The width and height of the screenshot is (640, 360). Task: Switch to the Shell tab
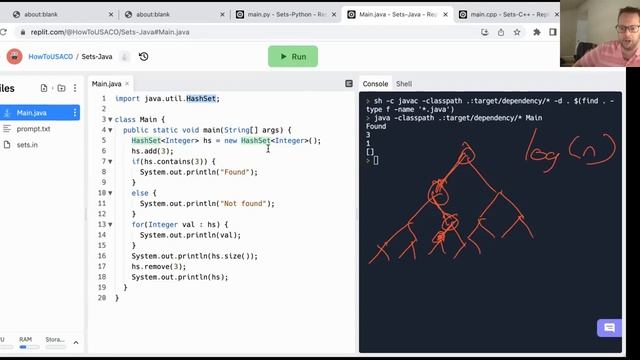click(404, 84)
